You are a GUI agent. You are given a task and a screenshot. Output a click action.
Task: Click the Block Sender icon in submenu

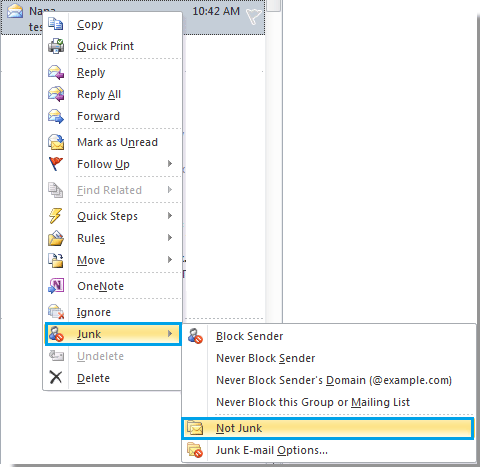(195, 336)
